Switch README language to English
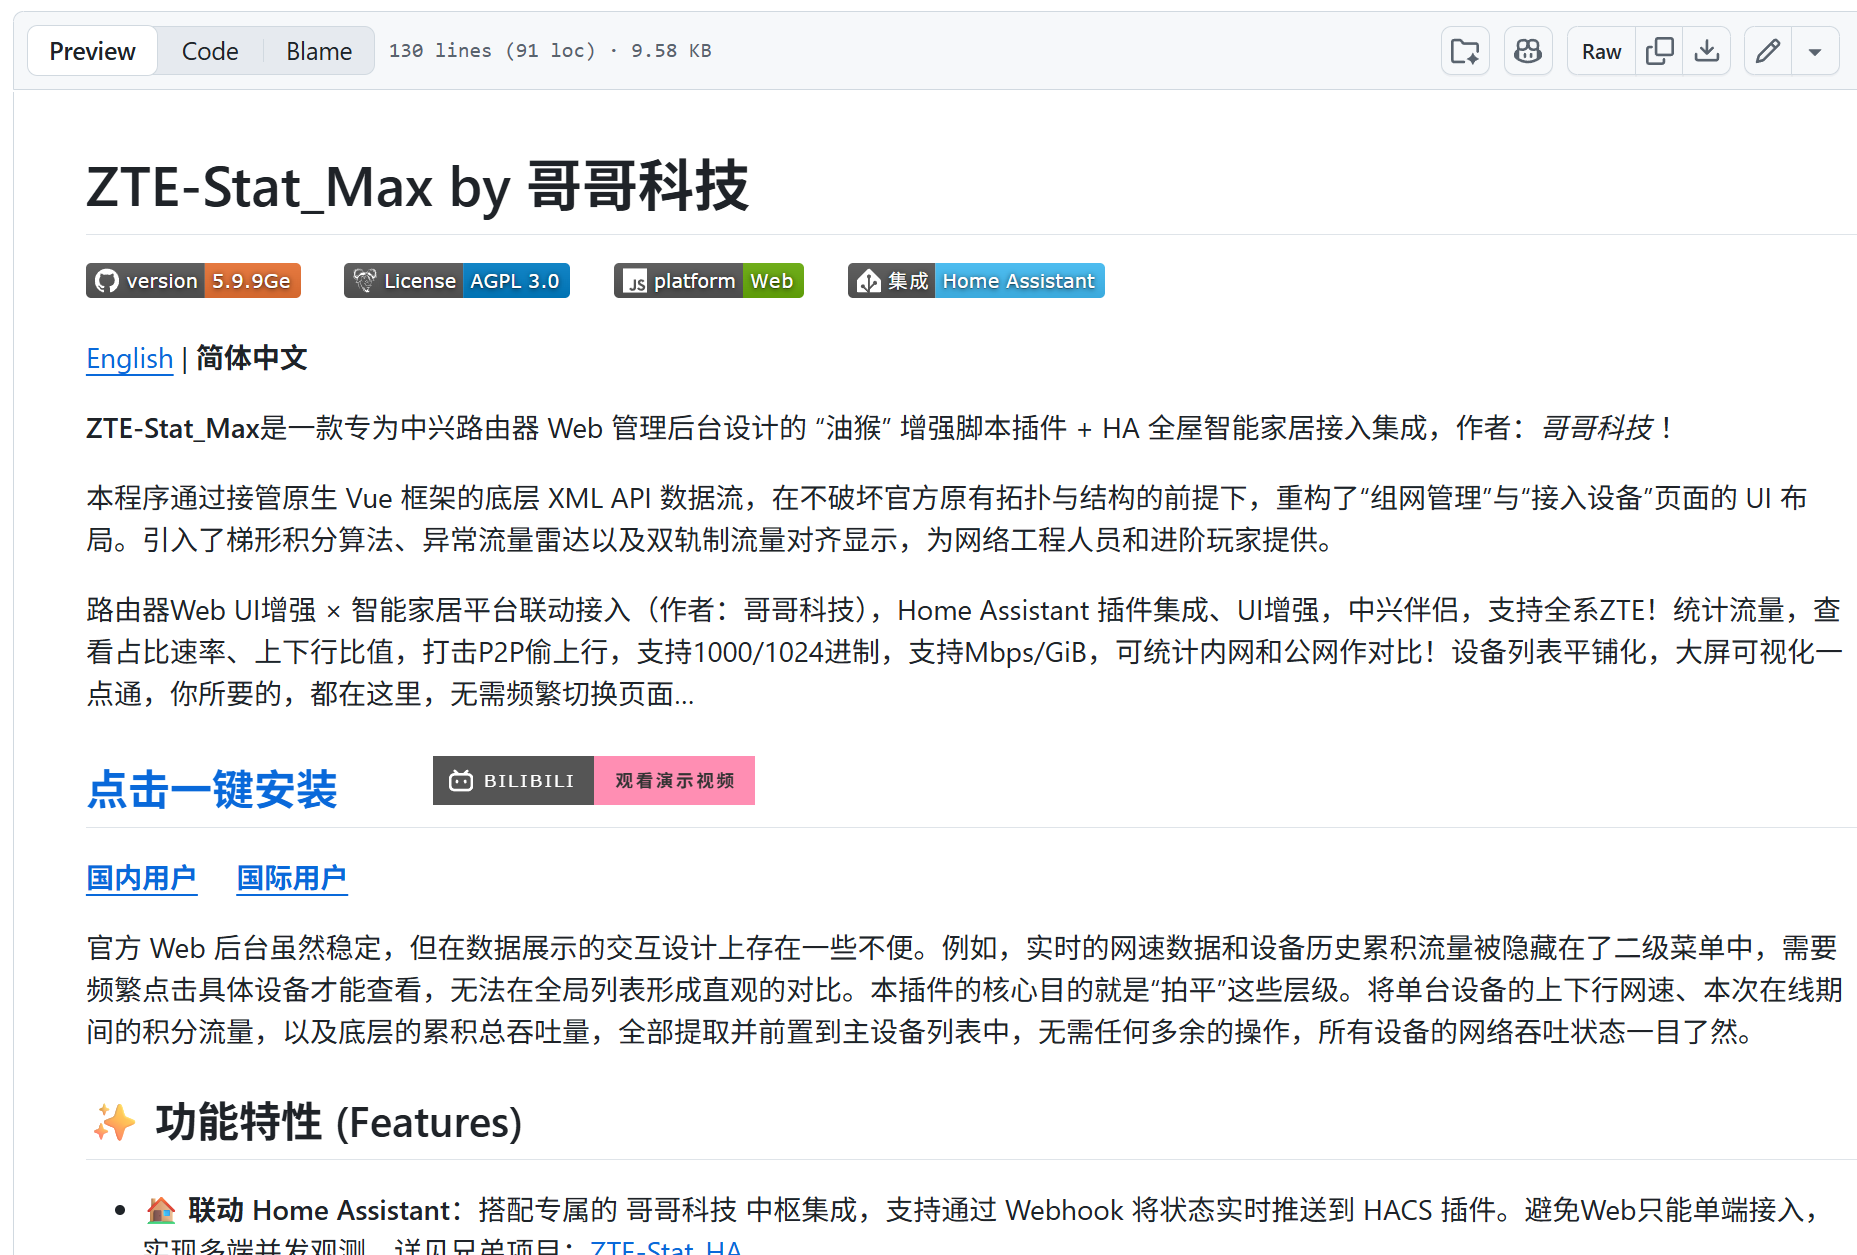 130,358
